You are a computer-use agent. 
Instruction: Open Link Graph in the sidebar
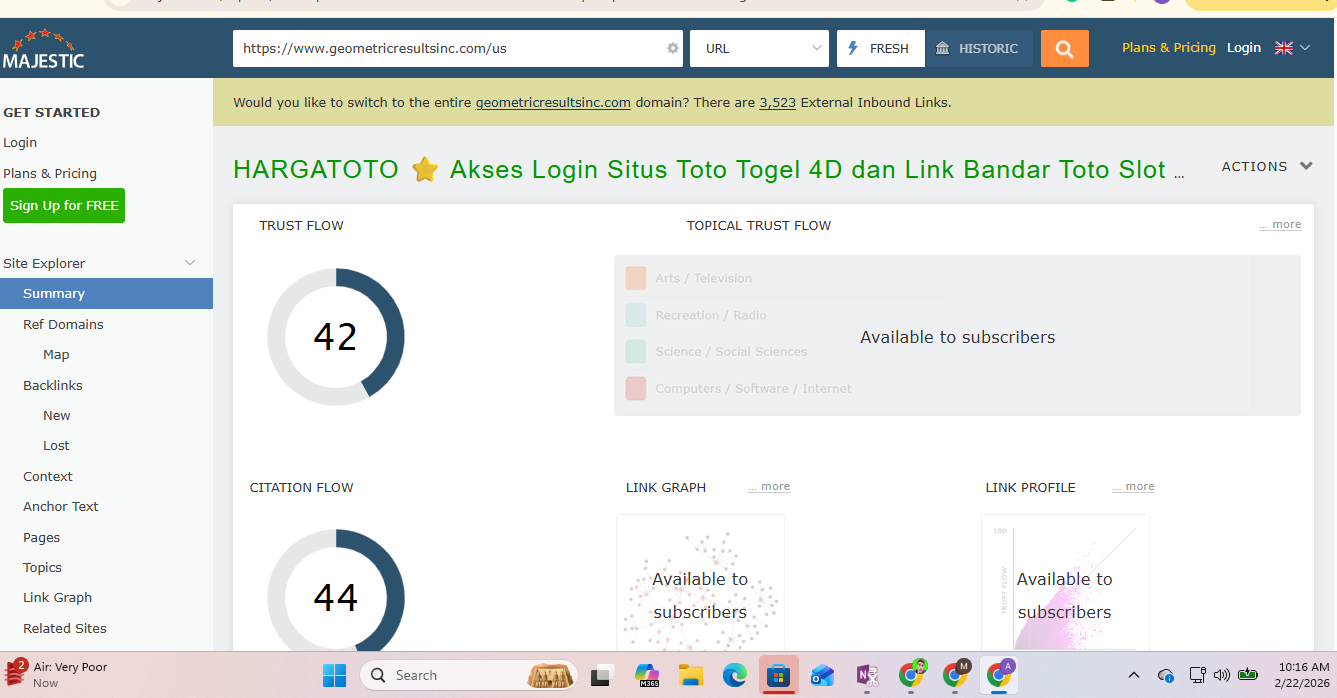pos(58,597)
